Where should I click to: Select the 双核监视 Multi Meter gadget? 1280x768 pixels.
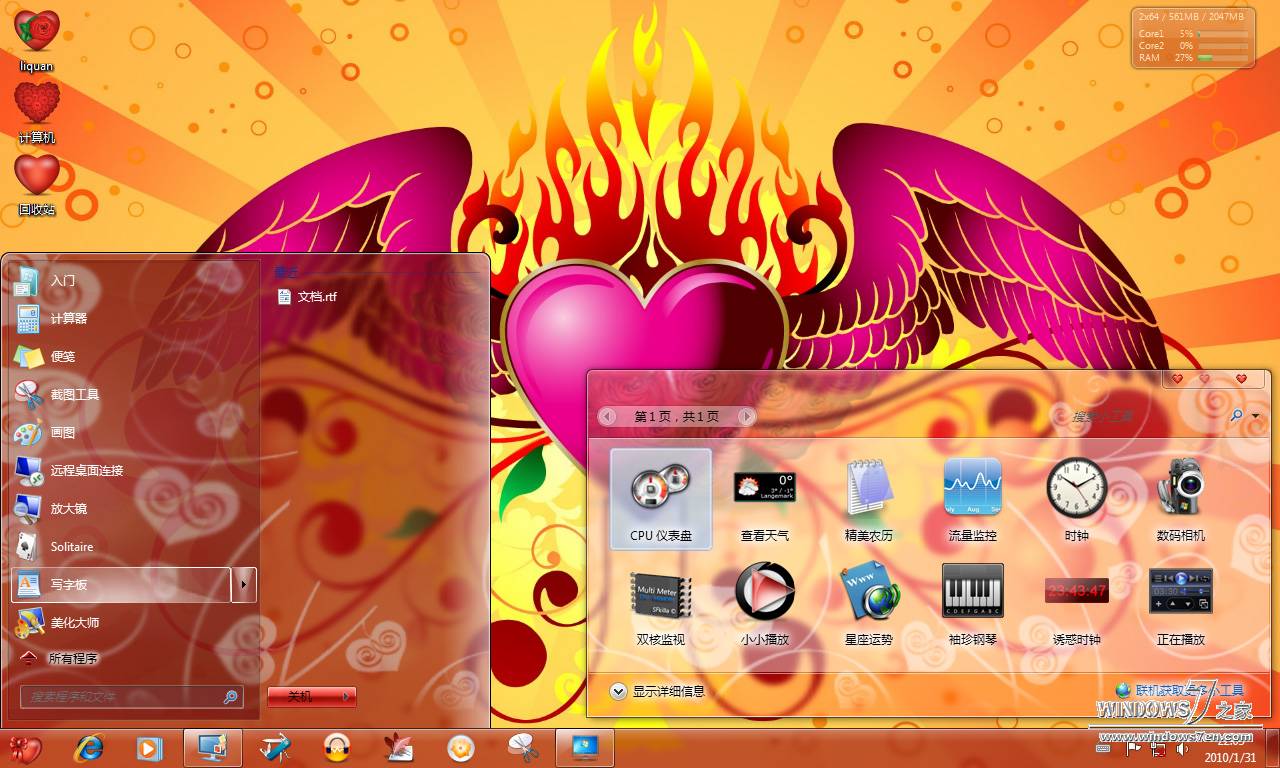coord(660,603)
